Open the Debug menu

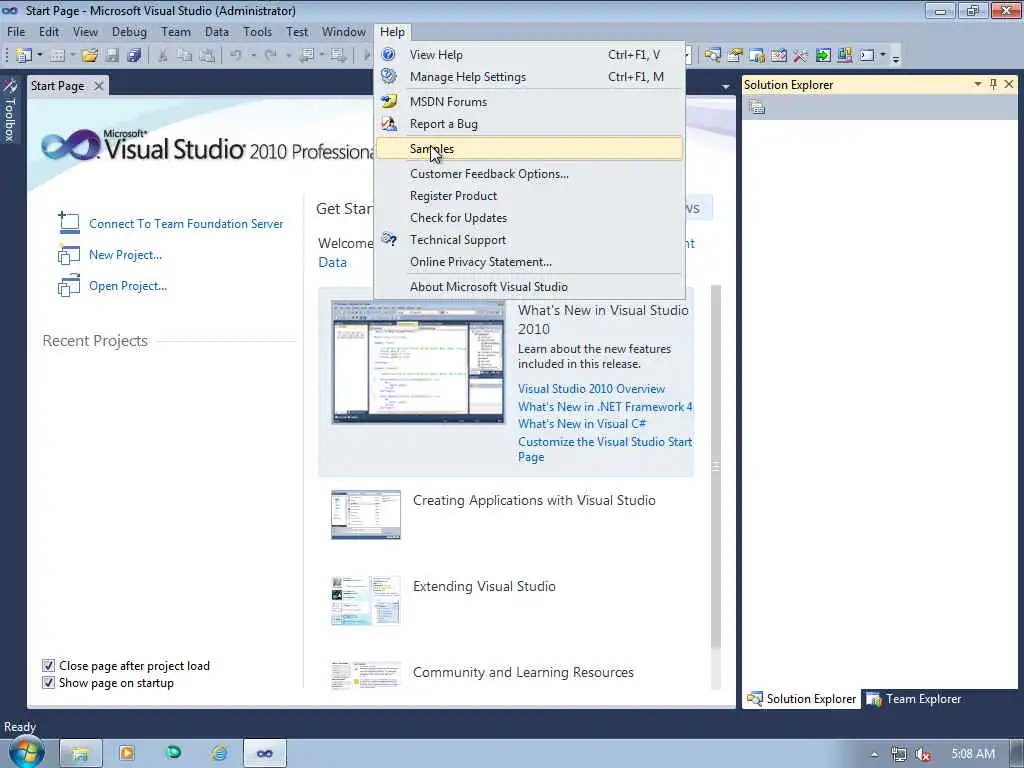coord(129,32)
